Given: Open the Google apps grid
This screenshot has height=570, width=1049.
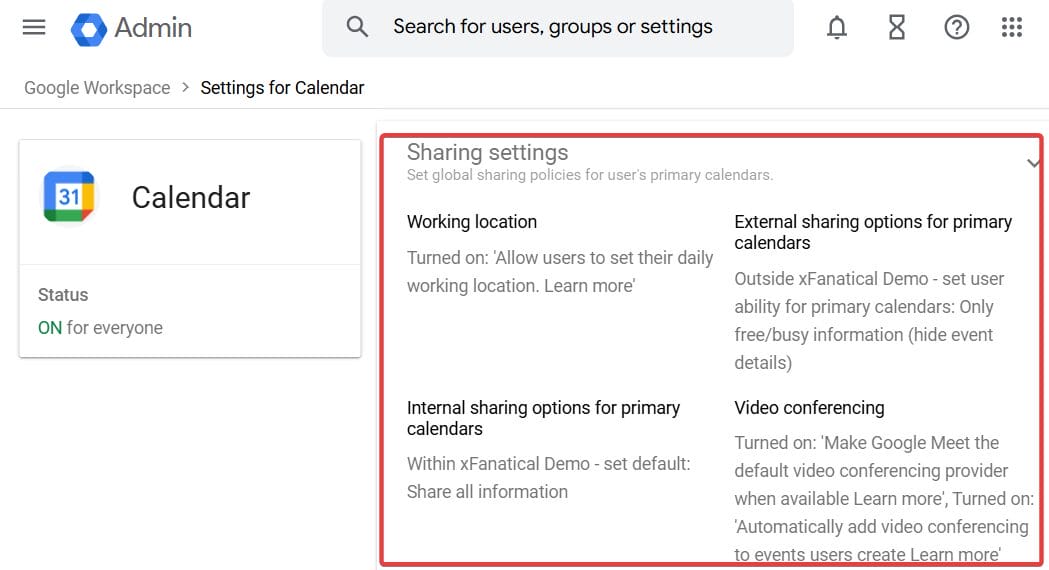Looking at the screenshot, I should (x=1012, y=27).
